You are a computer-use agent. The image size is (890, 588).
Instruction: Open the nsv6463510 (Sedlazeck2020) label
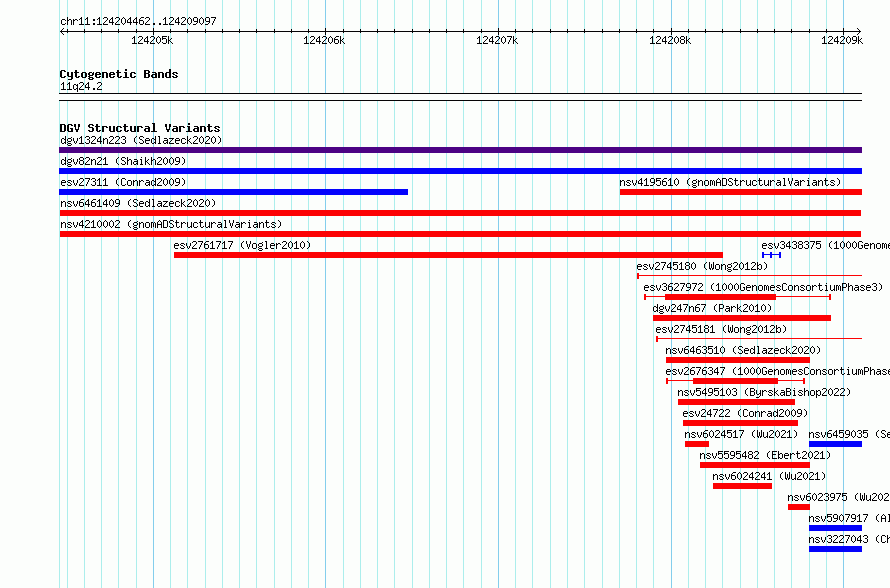tap(743, 350)
